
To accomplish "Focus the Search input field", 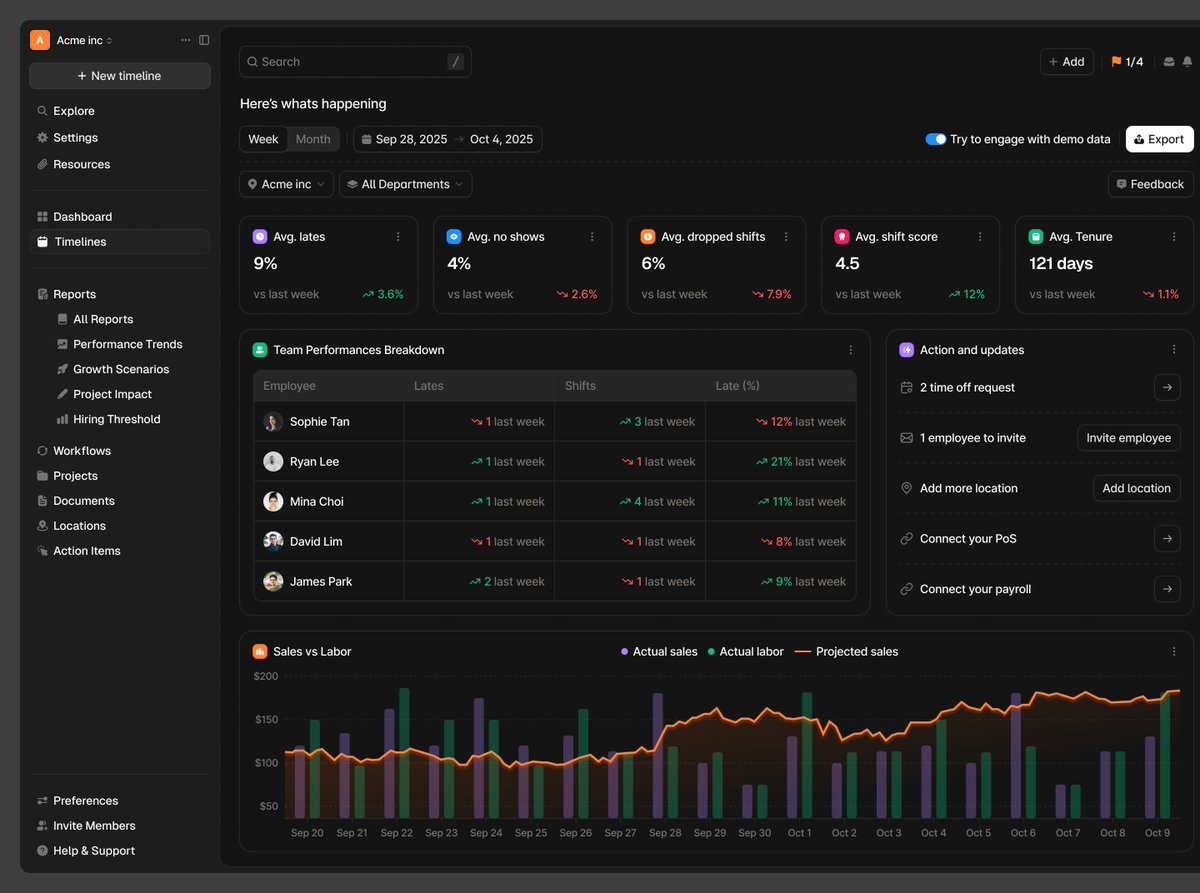I will (x=355, y=62).
